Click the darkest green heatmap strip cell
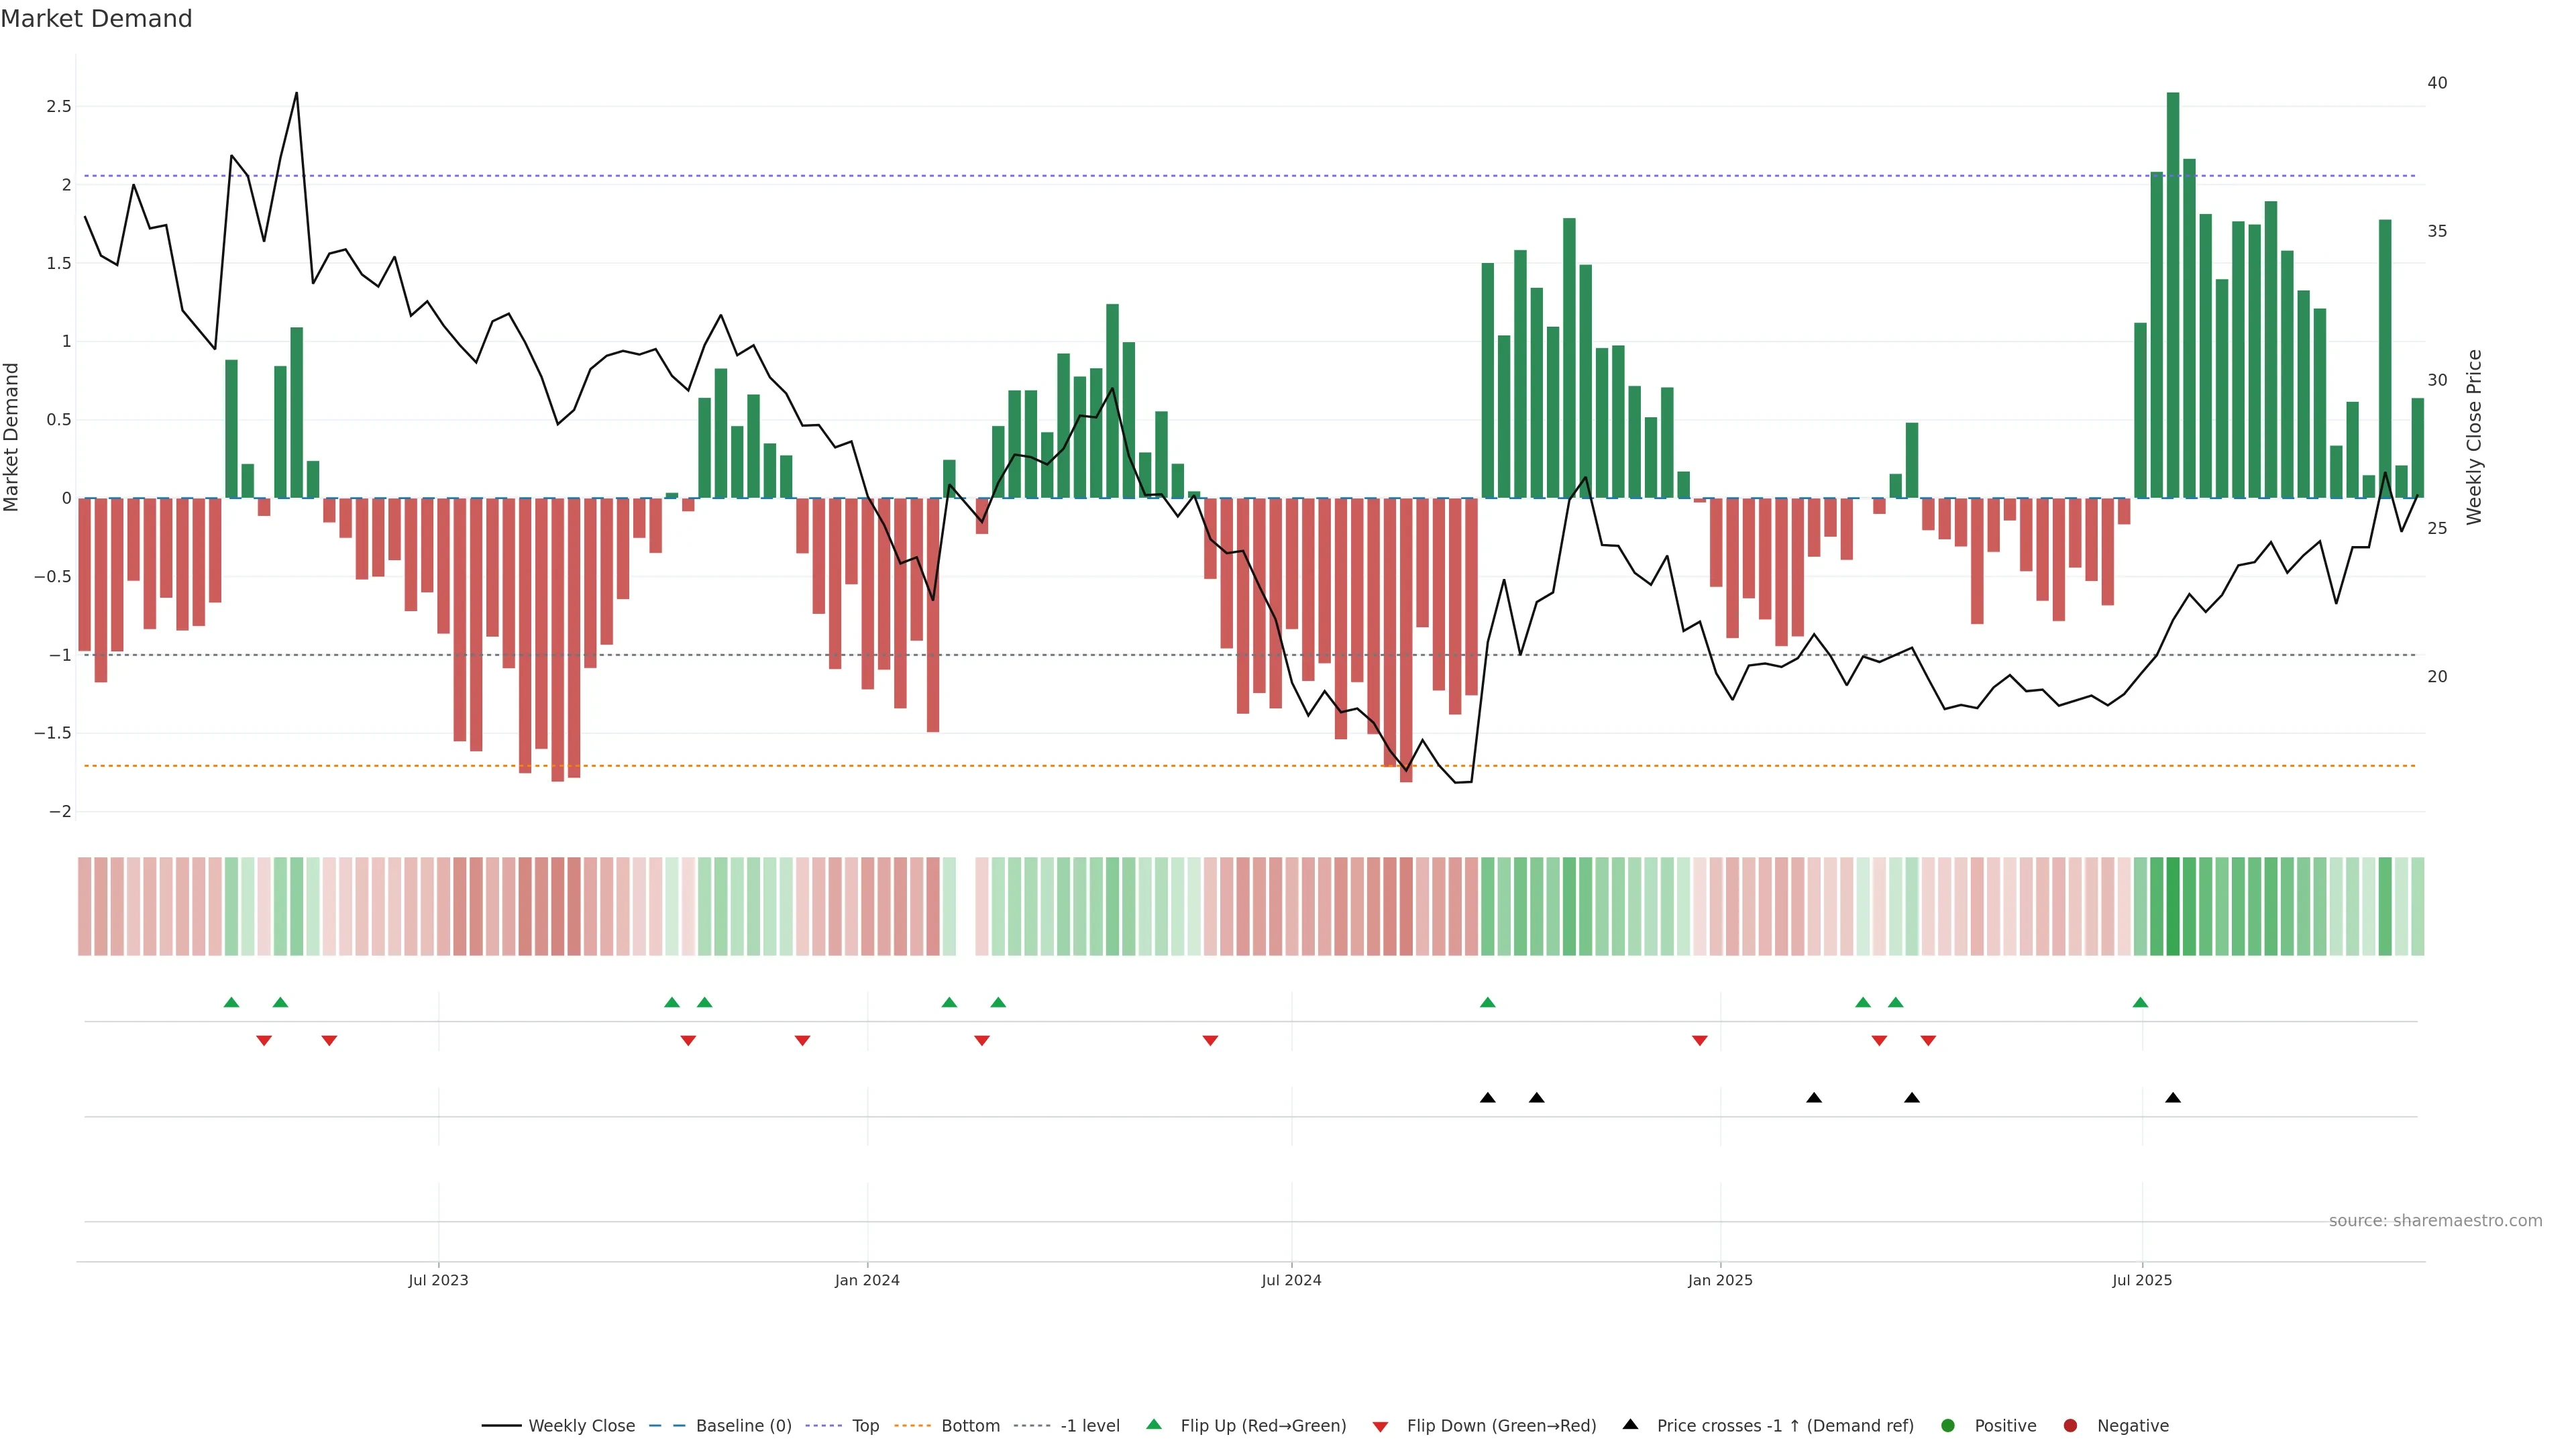Image resolution: width=2576 pixels, height=1449 pixels. [2172, 906]
